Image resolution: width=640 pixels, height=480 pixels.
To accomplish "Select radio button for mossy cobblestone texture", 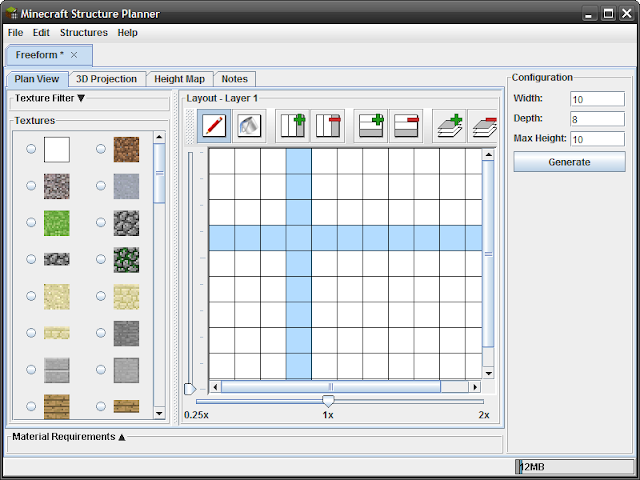I will (101, 259).
